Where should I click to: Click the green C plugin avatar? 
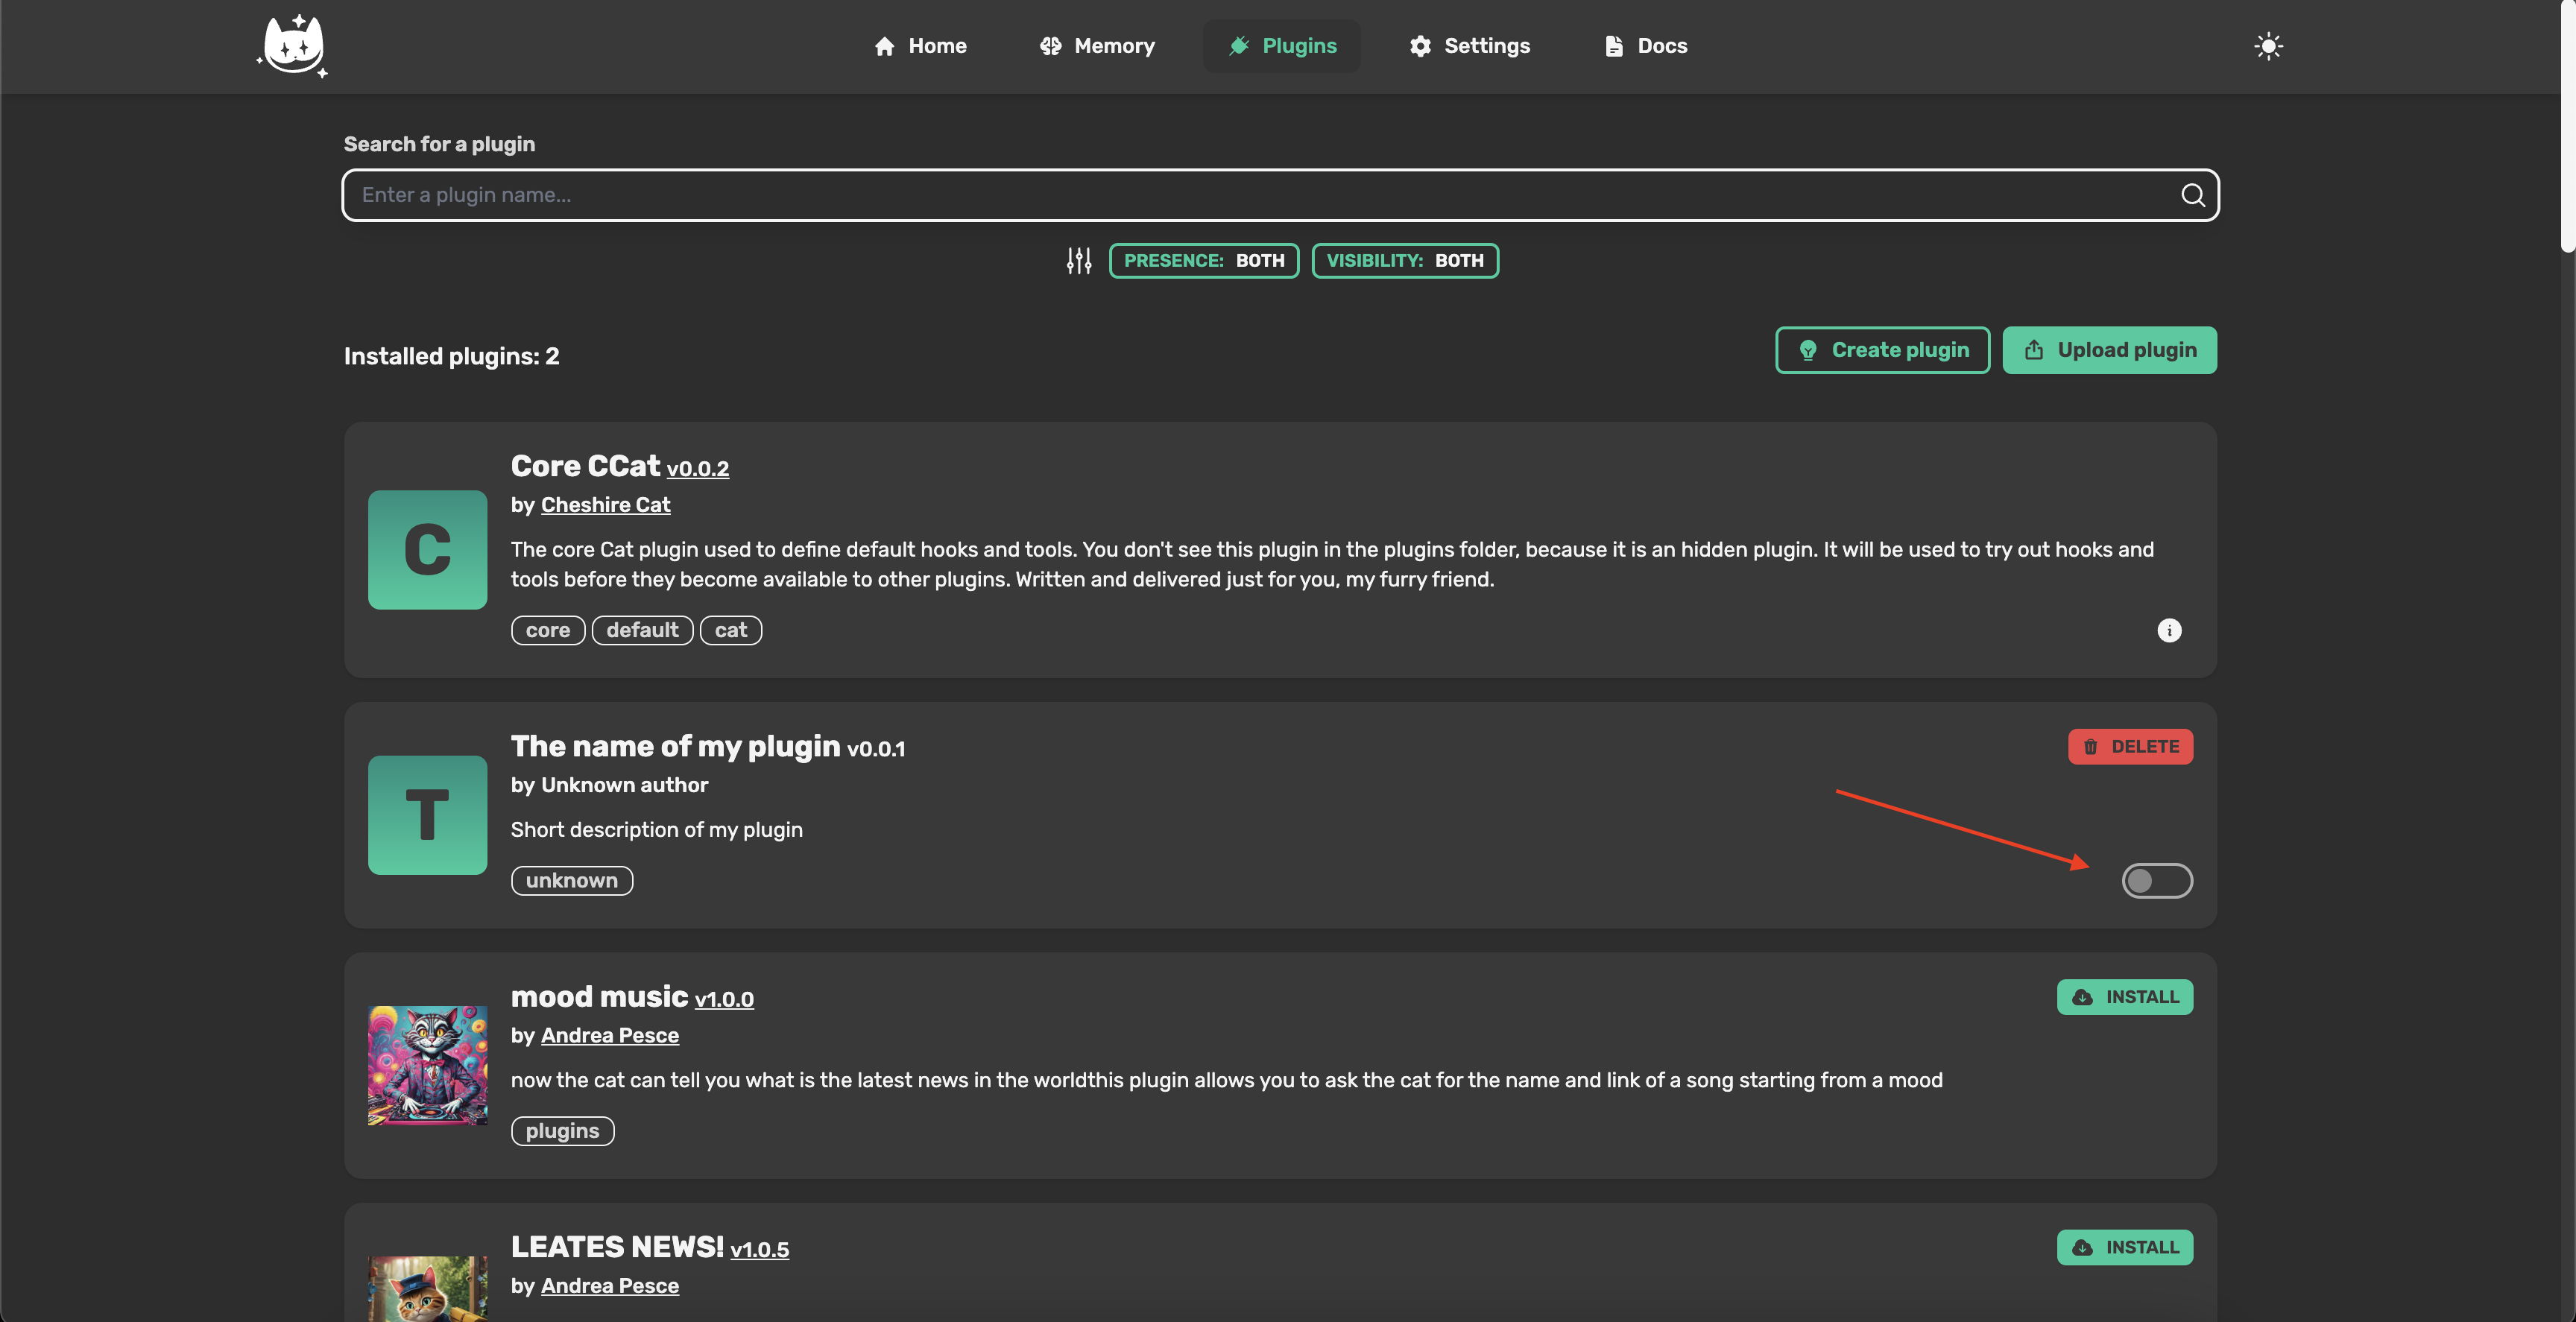click(x=427, y=549)
